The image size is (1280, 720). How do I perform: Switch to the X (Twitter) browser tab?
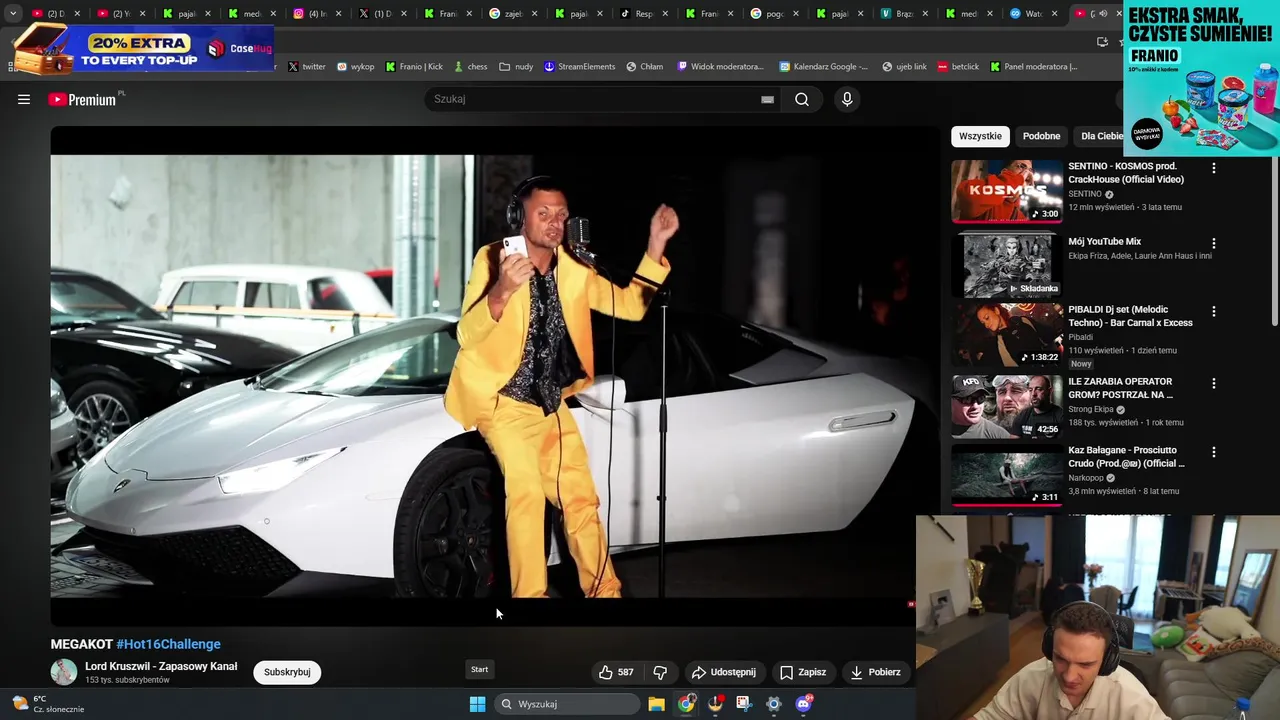pos(383,14)
